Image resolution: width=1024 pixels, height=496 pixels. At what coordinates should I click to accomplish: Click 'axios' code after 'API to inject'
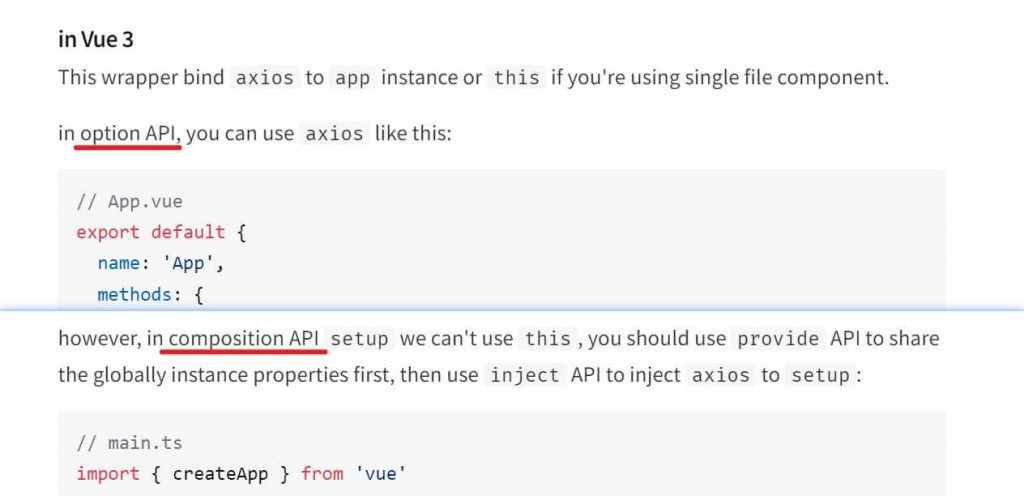721,375
